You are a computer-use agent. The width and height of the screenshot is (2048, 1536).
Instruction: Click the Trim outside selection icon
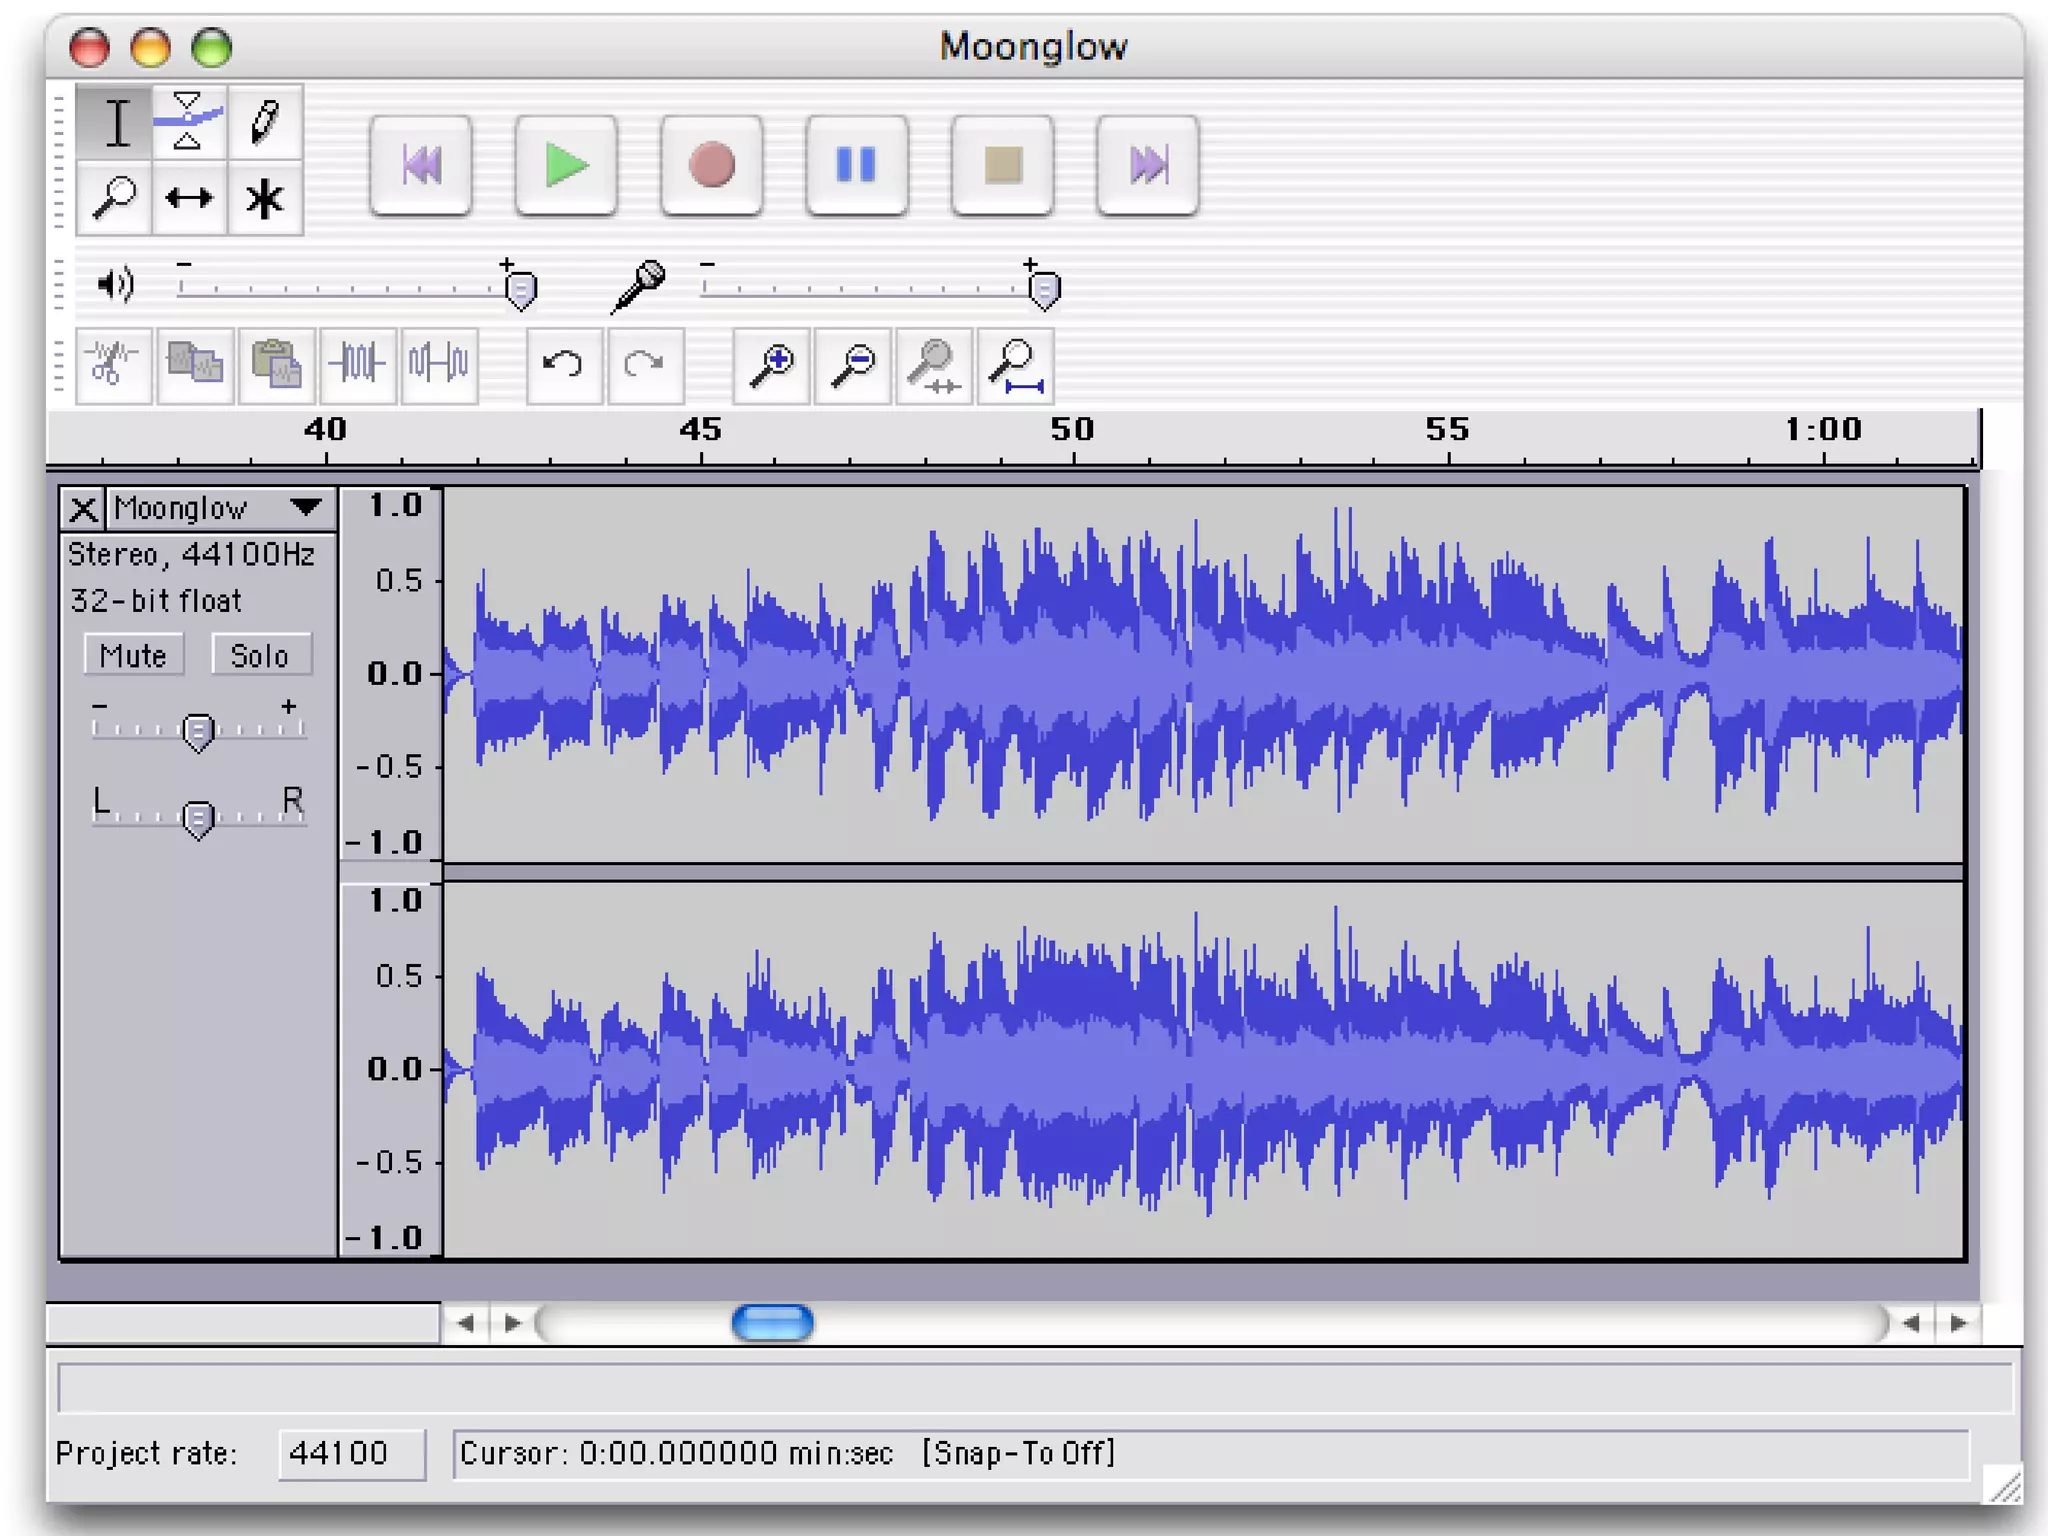(x=357, y=363)
